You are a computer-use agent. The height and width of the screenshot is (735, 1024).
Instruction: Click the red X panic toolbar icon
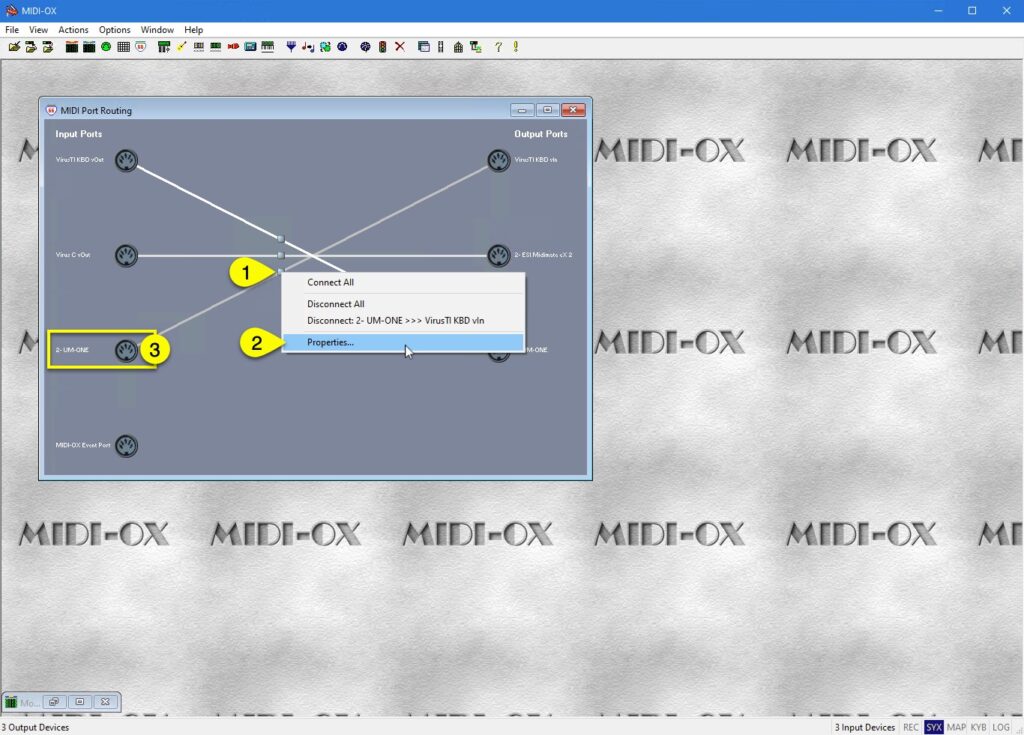point(401,46)
